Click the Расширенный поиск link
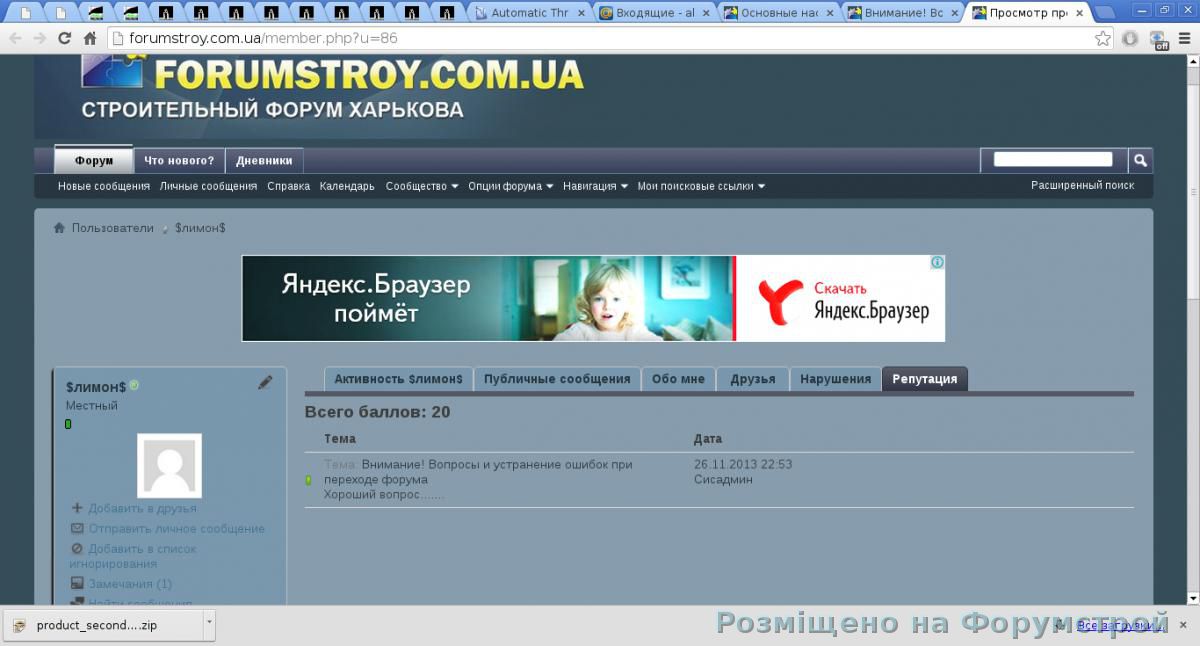Screen dimensions: 1200x646 point(1082,185)
